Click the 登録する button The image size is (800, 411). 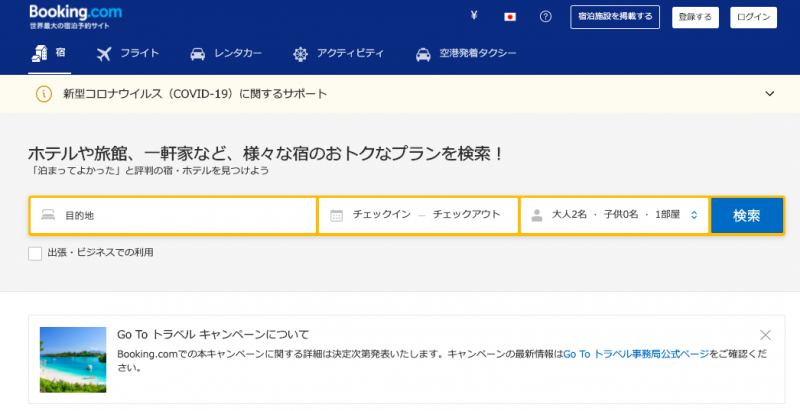point(695,17)
